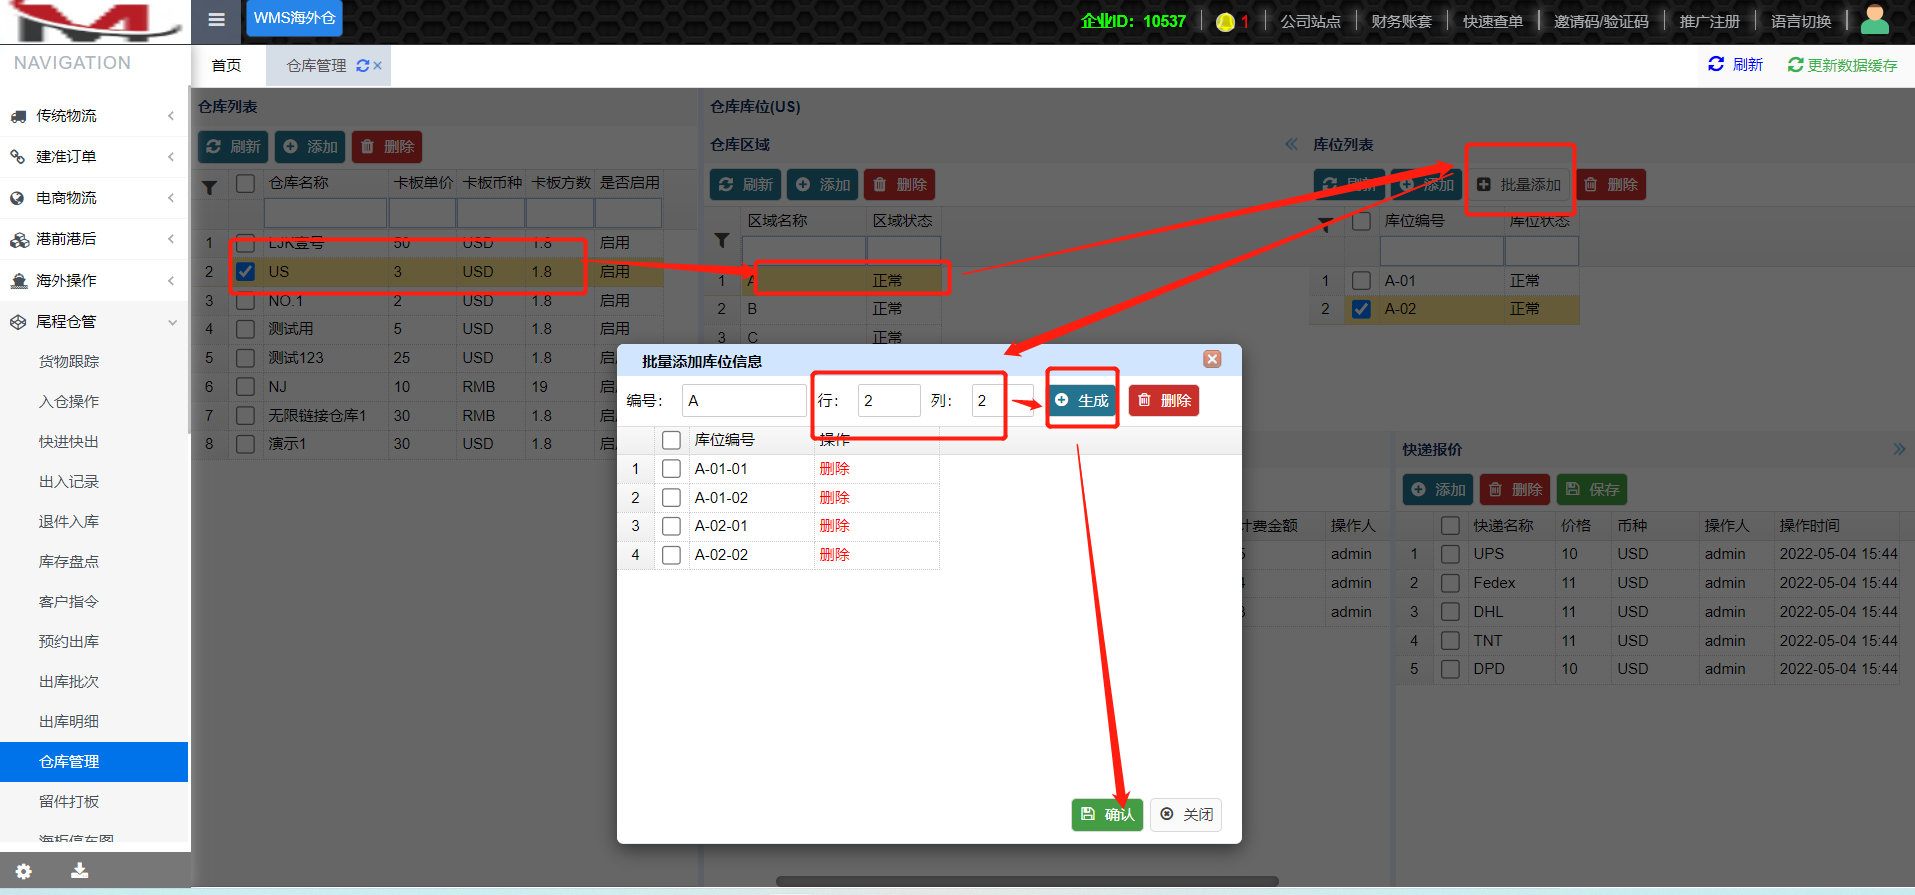
Task: Check the A-01-02 row checkbox
Action: pos(671,498)
